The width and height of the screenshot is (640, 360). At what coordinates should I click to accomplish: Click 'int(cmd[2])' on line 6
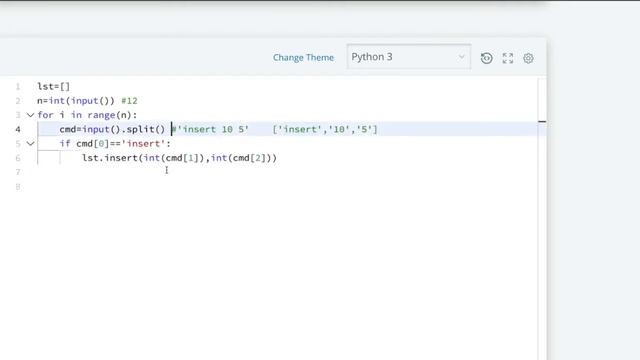[x=241, y=158]
